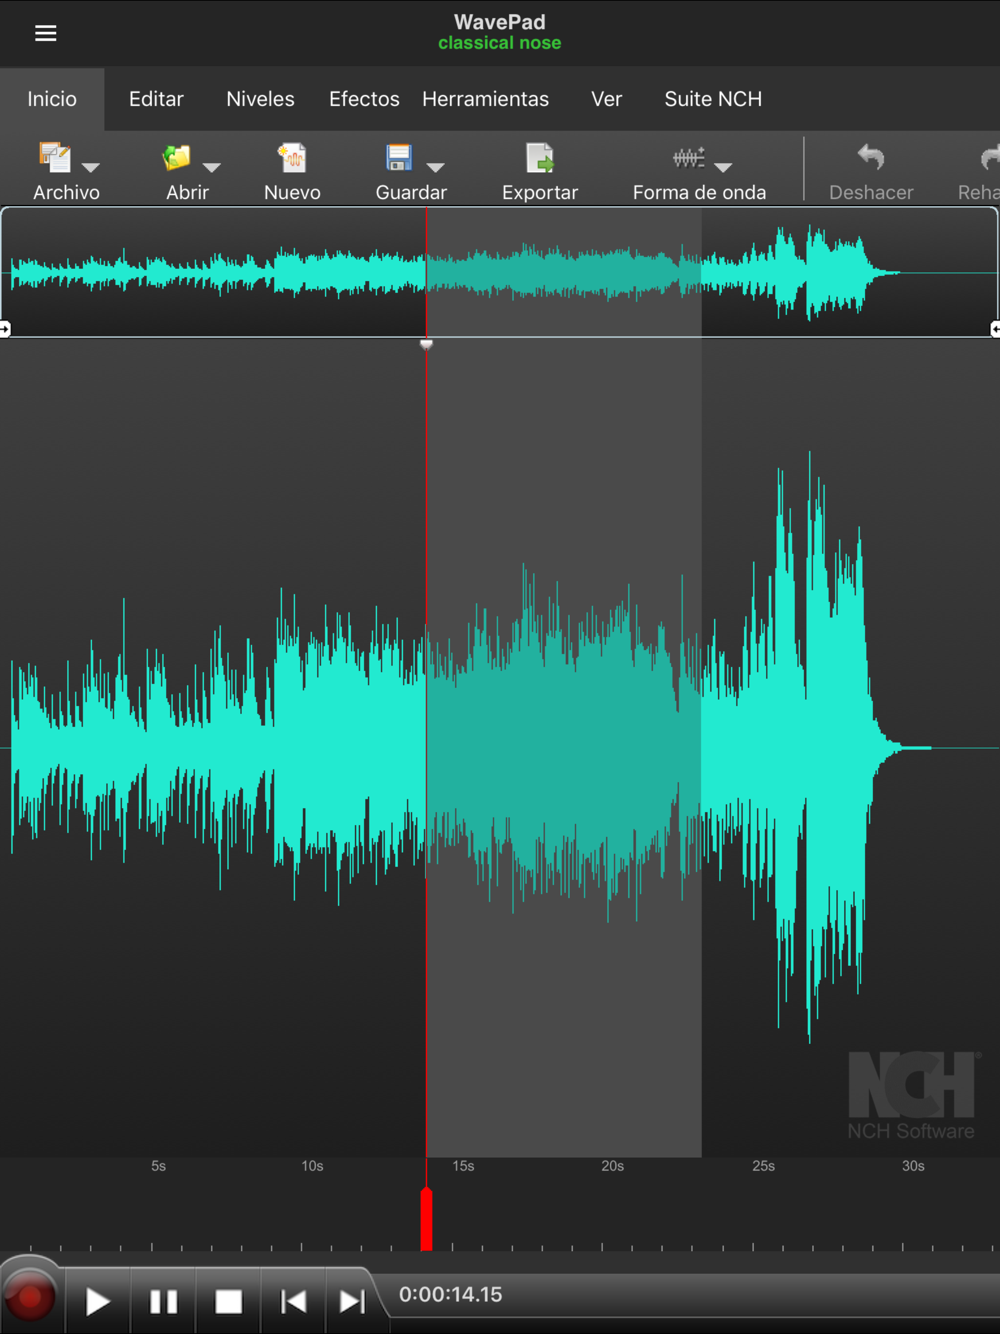This screenshot has height=1334, width=1000.
Task: Click the 20s mark on time ruler
Action: (612, 1166)
